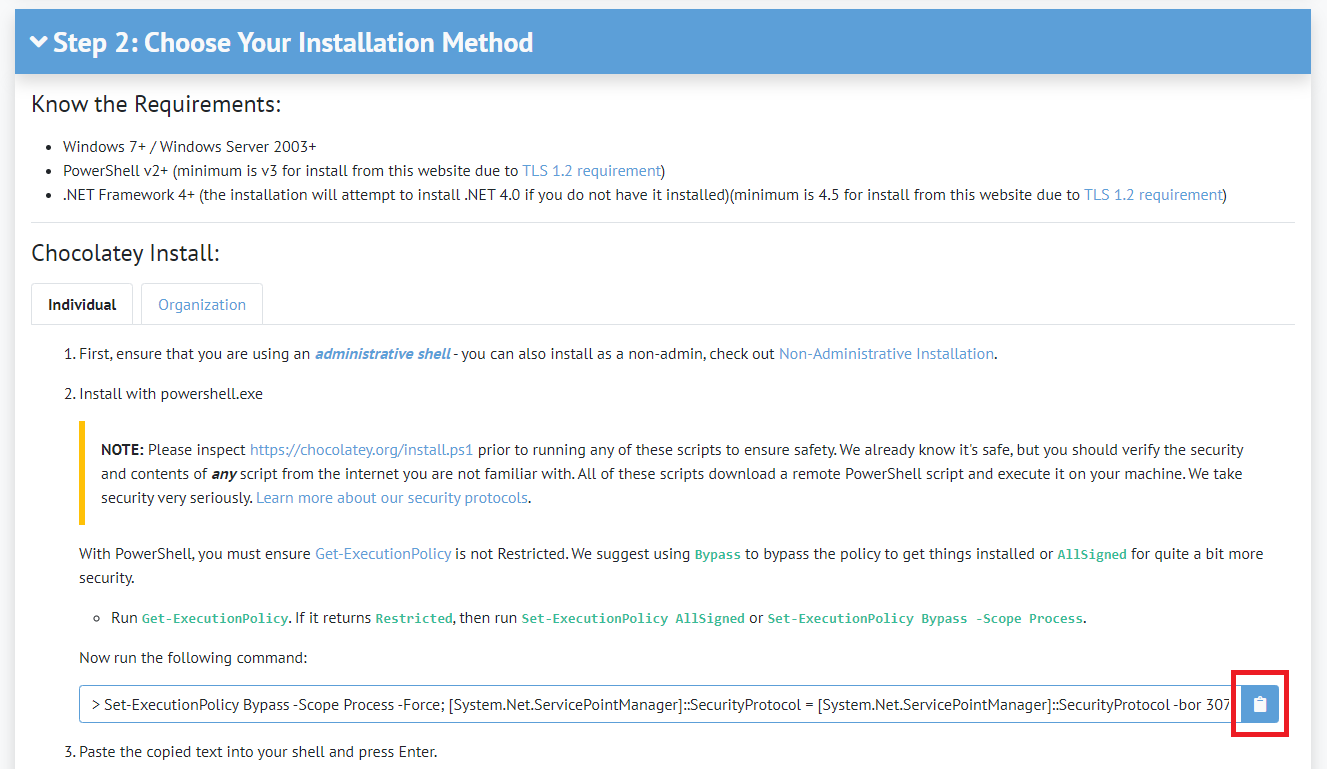1327x769 pixels.
Task: Click Get-ExecutionPolicy code in bullet
Action: [x=215, y=619]
